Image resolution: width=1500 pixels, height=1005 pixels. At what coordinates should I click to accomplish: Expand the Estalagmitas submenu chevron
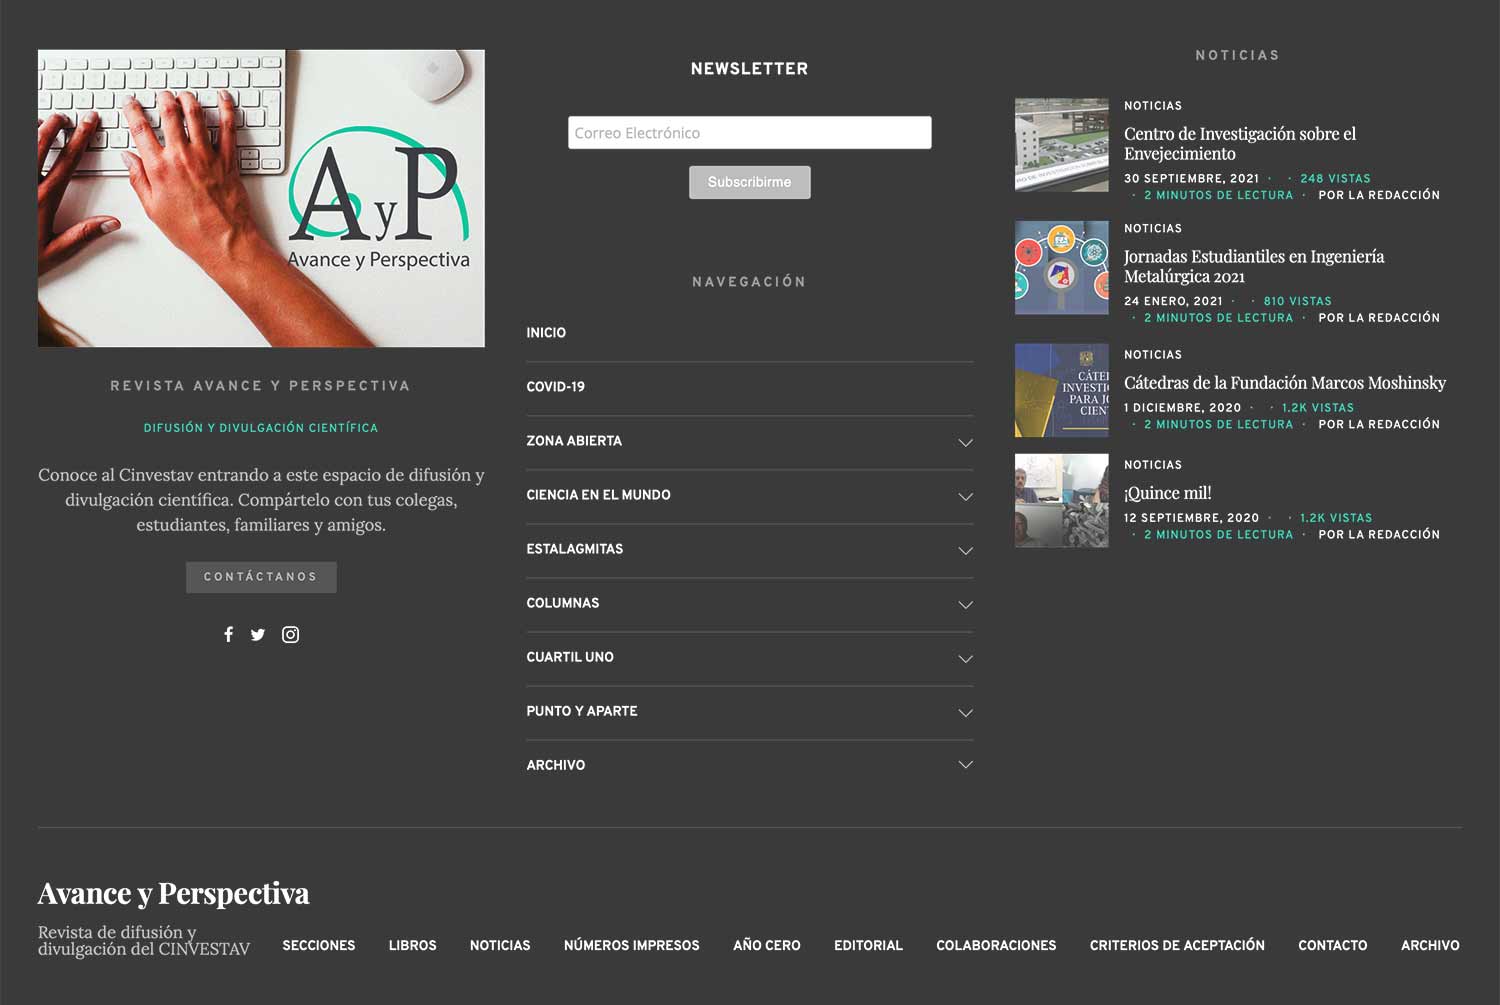[x=965, y=550]
